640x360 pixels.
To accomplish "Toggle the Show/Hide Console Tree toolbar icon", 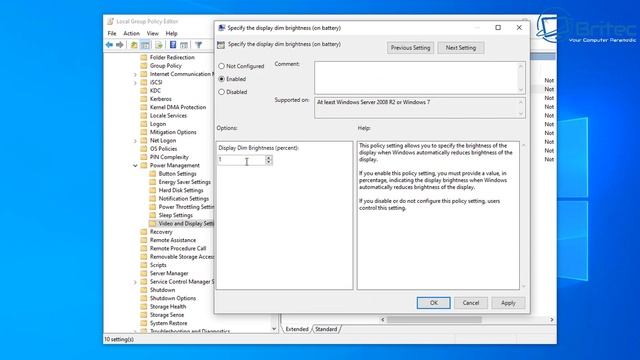I will click(145, 45).
